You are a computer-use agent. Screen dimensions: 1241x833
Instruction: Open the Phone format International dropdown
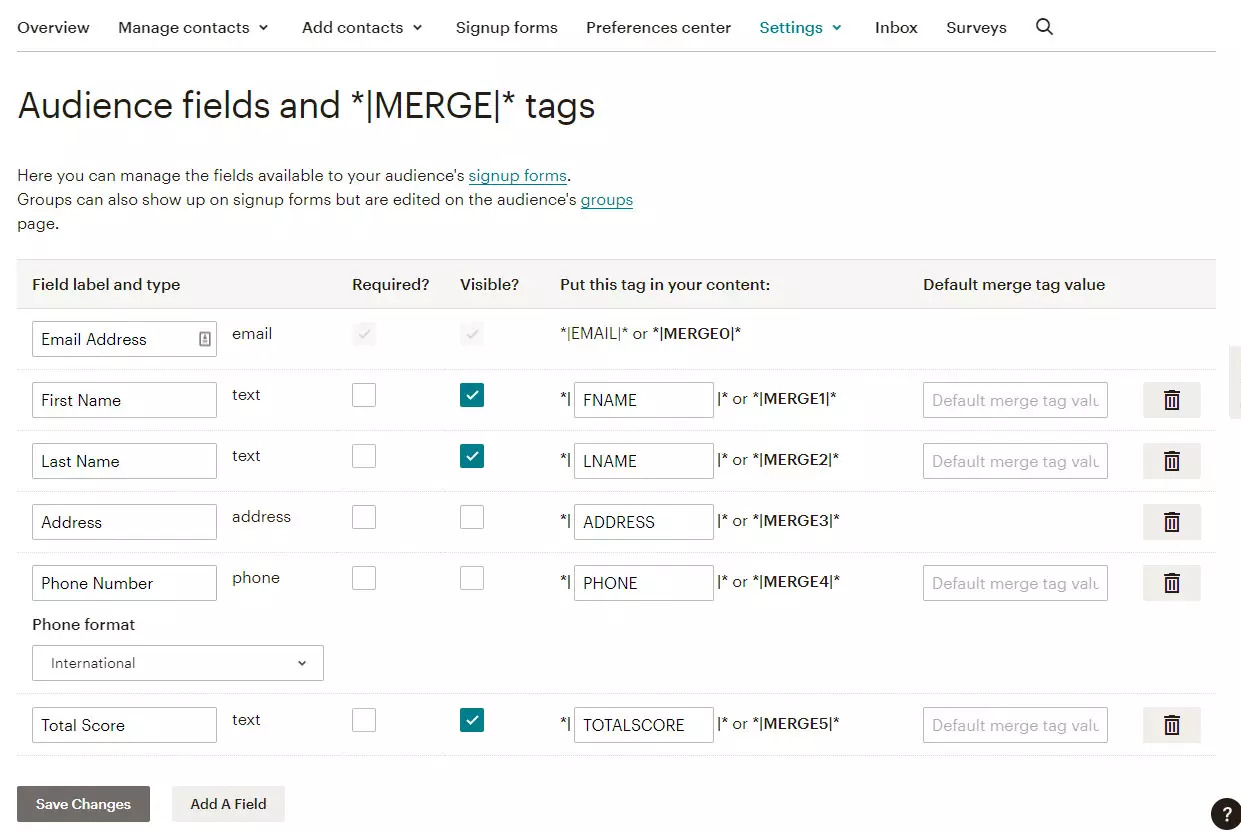[178, 663]
